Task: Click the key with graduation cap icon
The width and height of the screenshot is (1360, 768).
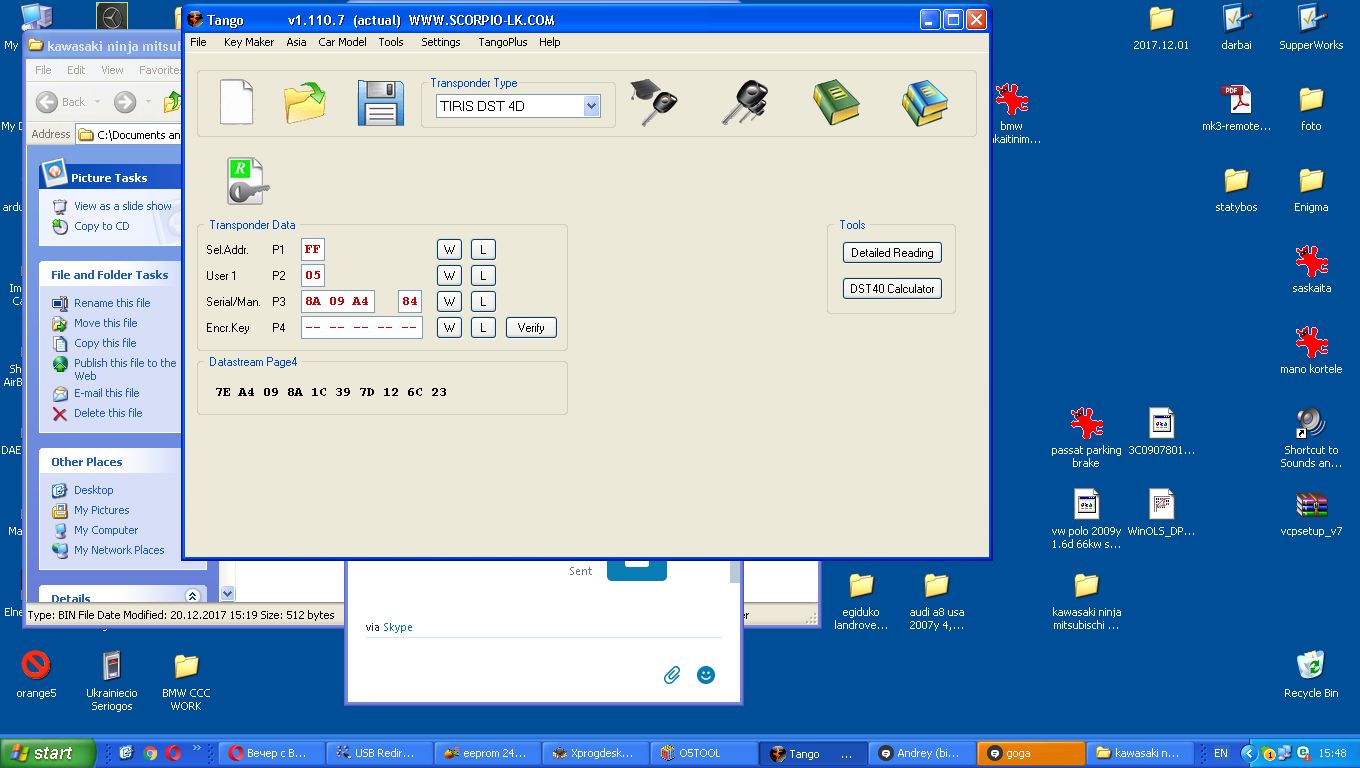Action: tap(654, 102)
